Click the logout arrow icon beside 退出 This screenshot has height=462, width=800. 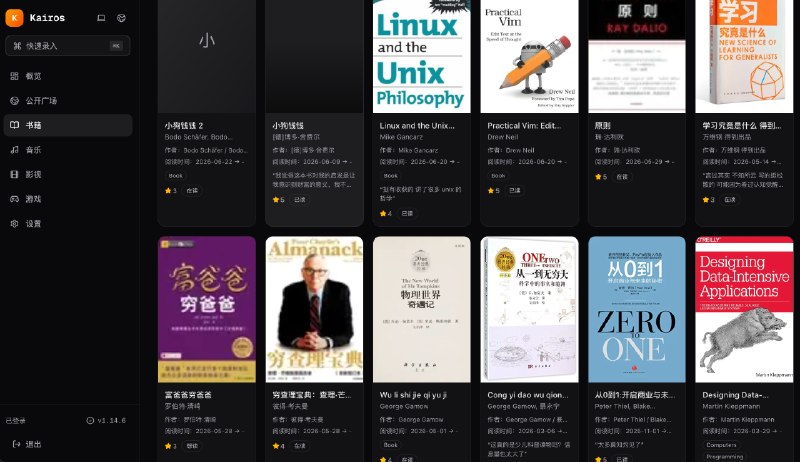[16, 444]
